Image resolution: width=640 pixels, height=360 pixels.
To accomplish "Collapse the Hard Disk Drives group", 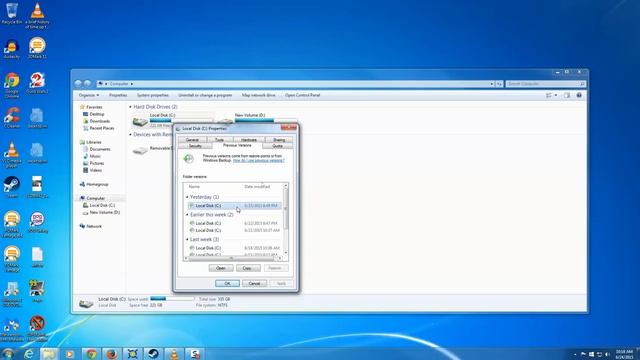I will tap(130, 107).
